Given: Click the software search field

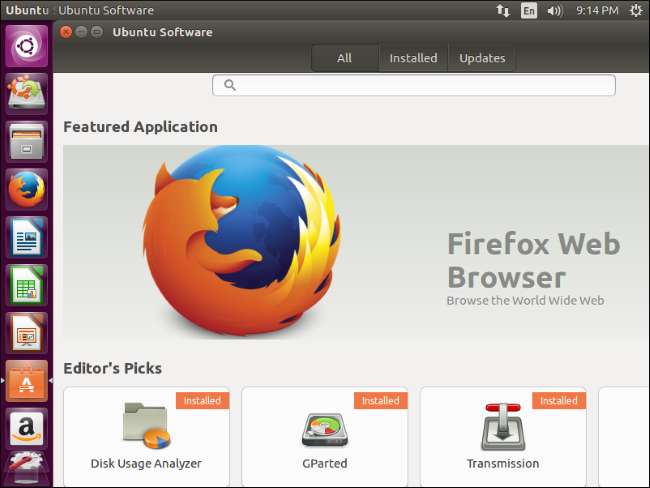Looking at the screenshot, I should pyautogui.click(x=413, y=85).
